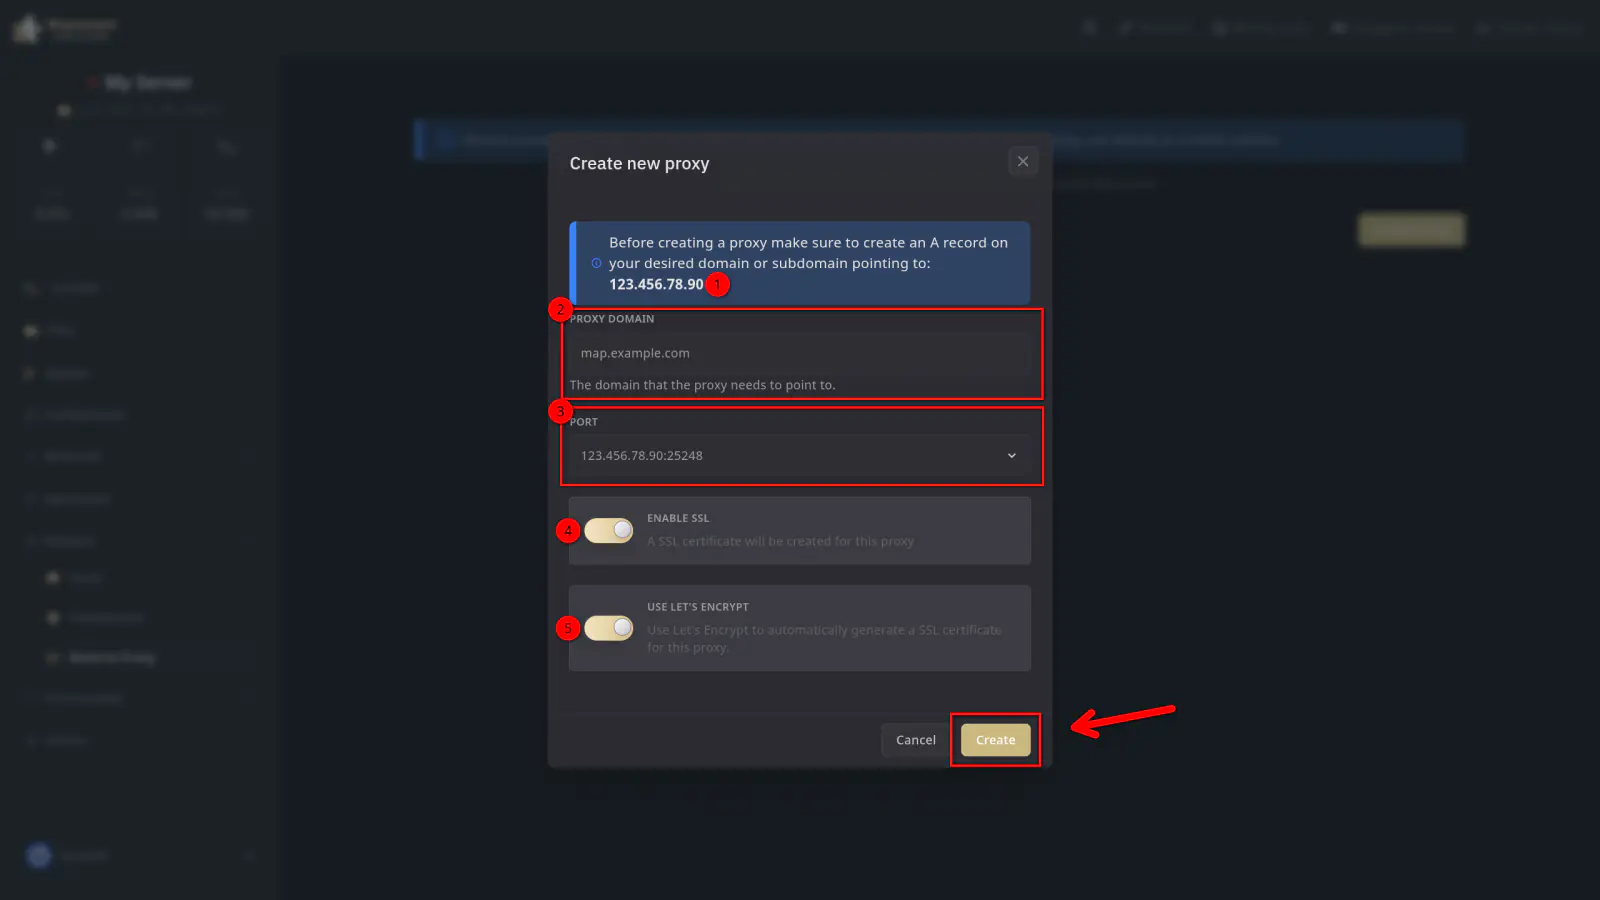This screenshot has width=1600, height=900.
Task: Click the red badge numbered 1
Action: click(x=717, y=285)
